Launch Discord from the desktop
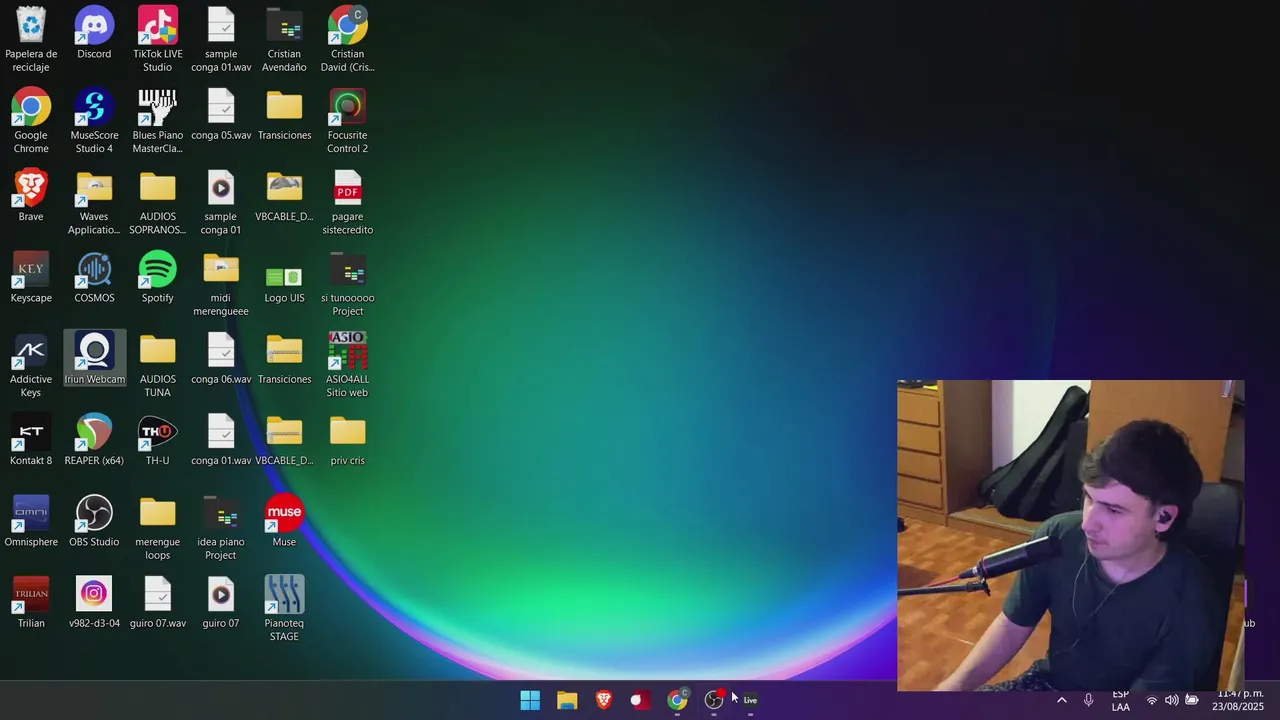The height and width of the screenshot is (720, 1280). 94,34
